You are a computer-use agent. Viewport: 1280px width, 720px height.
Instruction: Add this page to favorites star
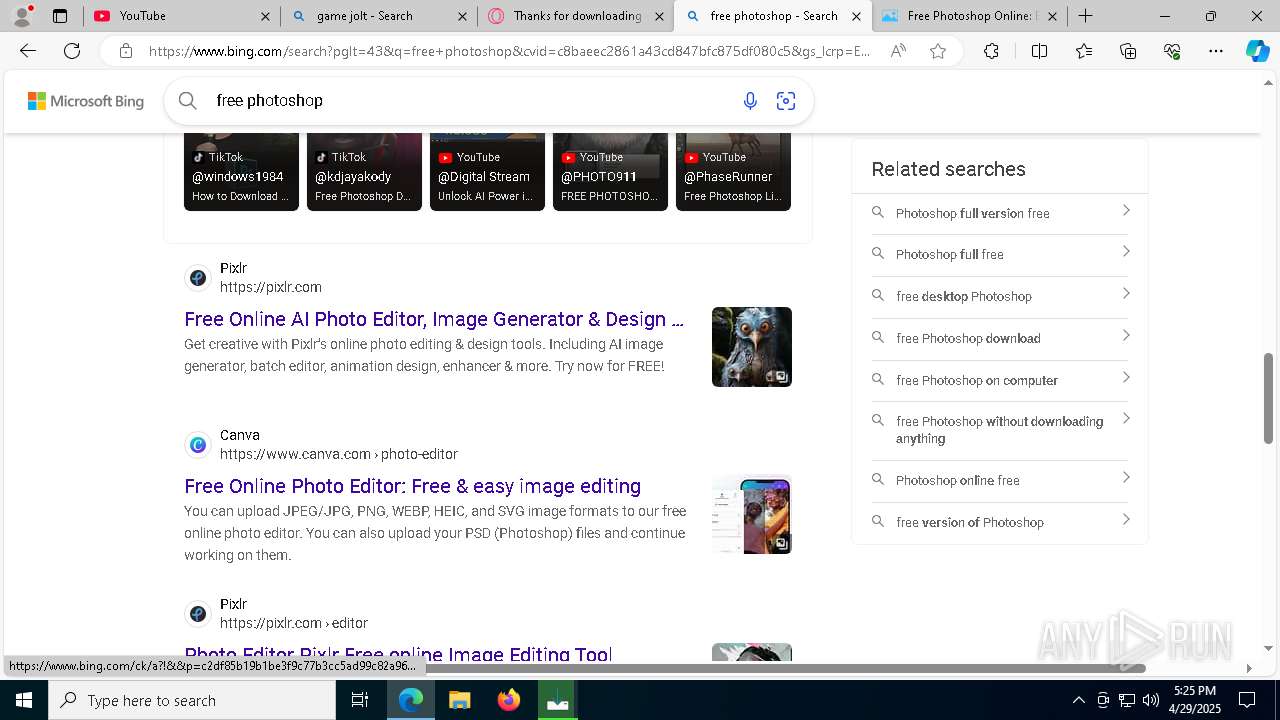(x=938, y=51)
